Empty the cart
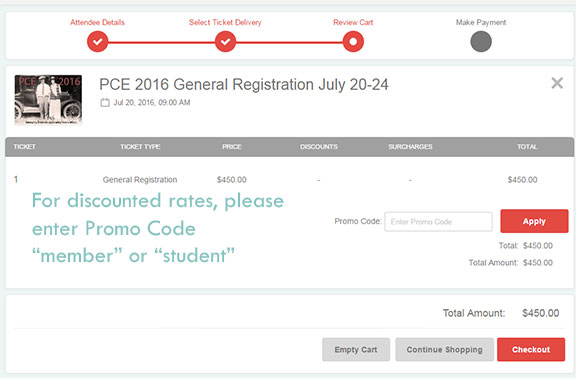This screenshot has height=378, width=576. [356, 349]
